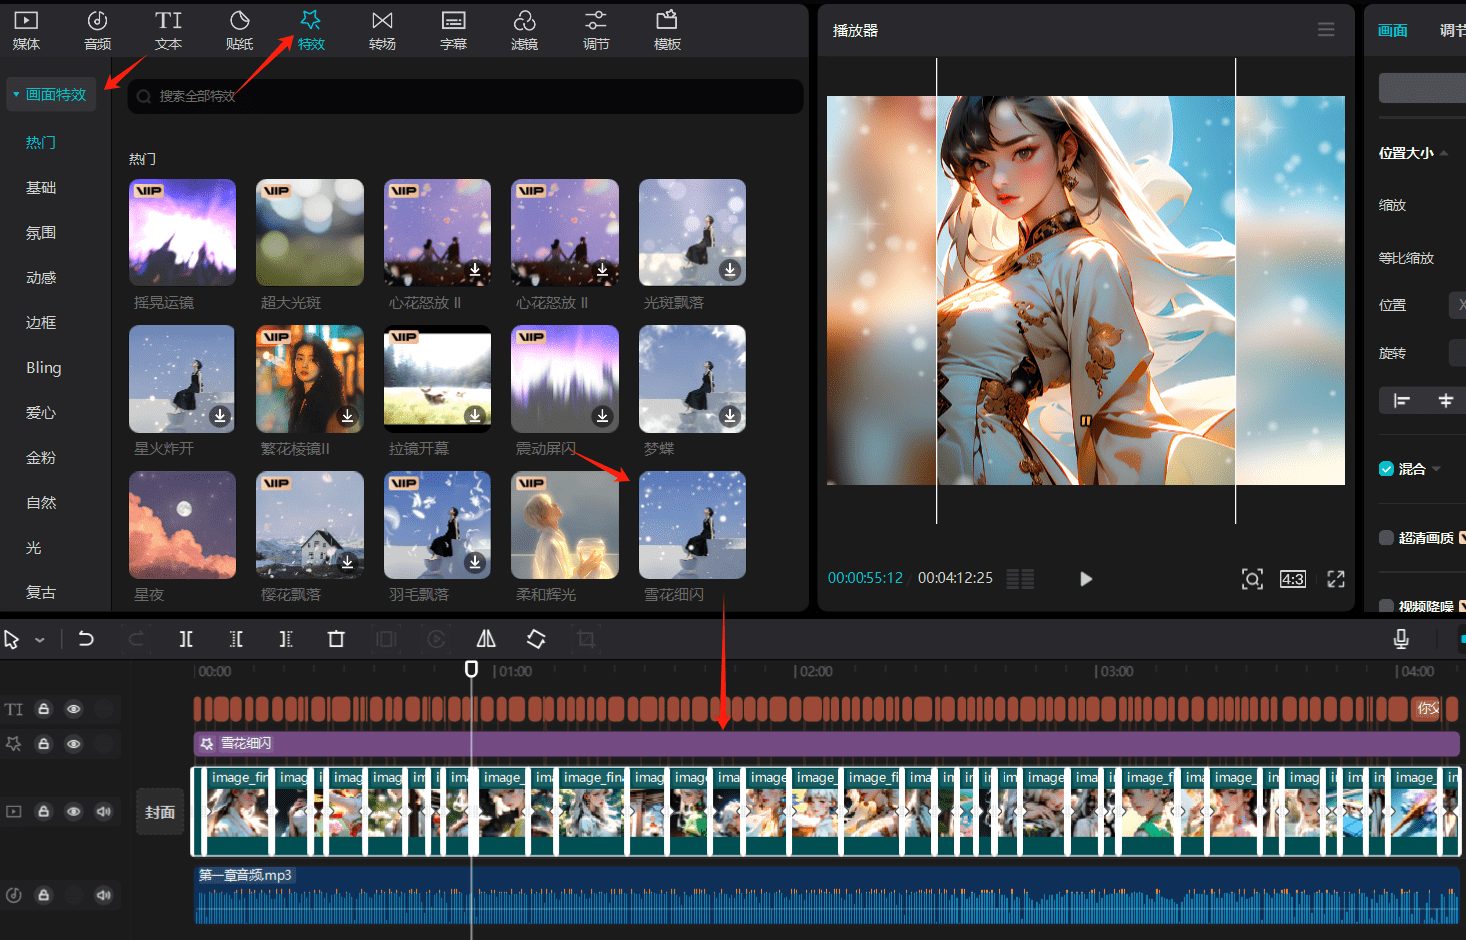Click the trim-right split icon
Image resolution: width=1466 pixels, height=940 pixels.
[286, 638]
